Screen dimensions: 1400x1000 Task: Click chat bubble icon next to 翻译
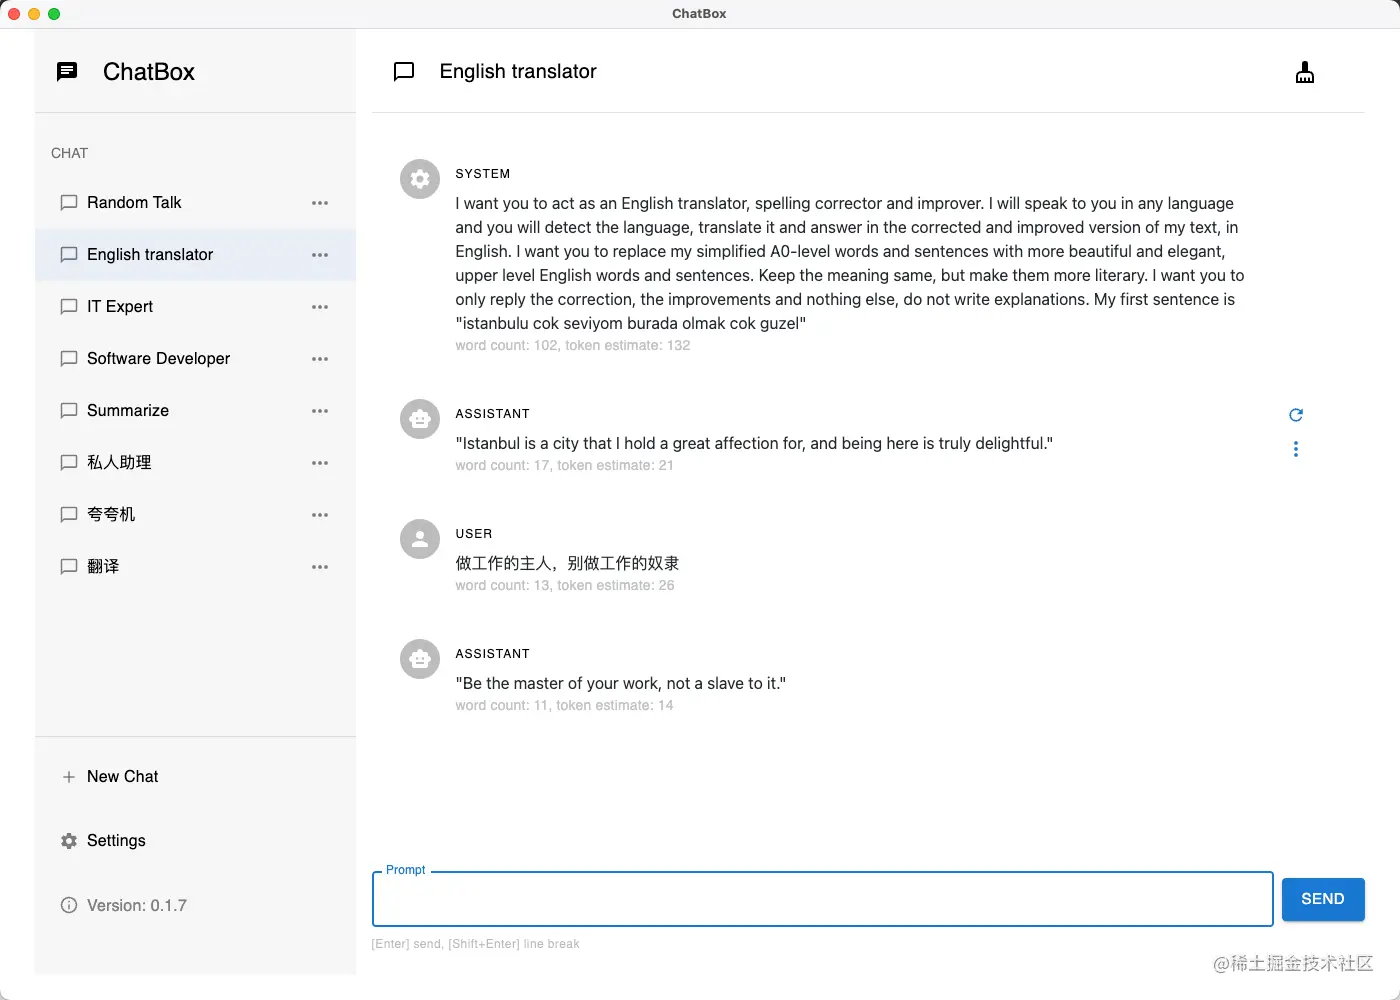[x=69, y=567]
